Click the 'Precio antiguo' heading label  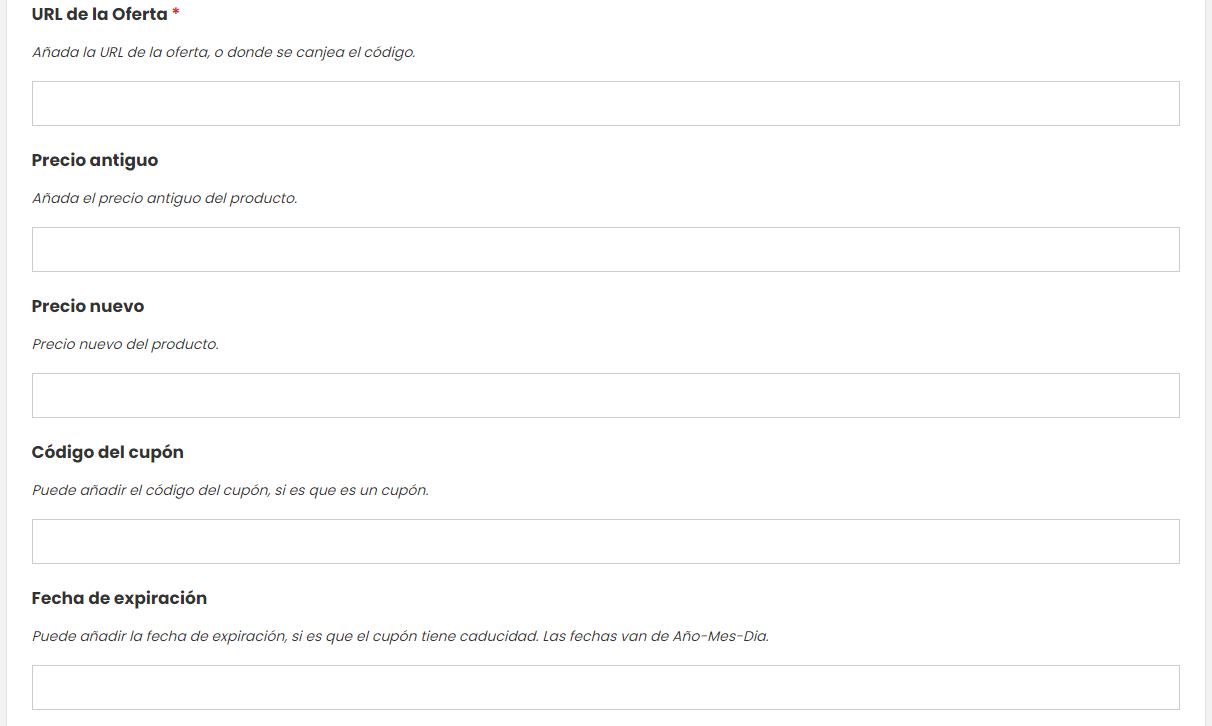click(x=95, y=161)
